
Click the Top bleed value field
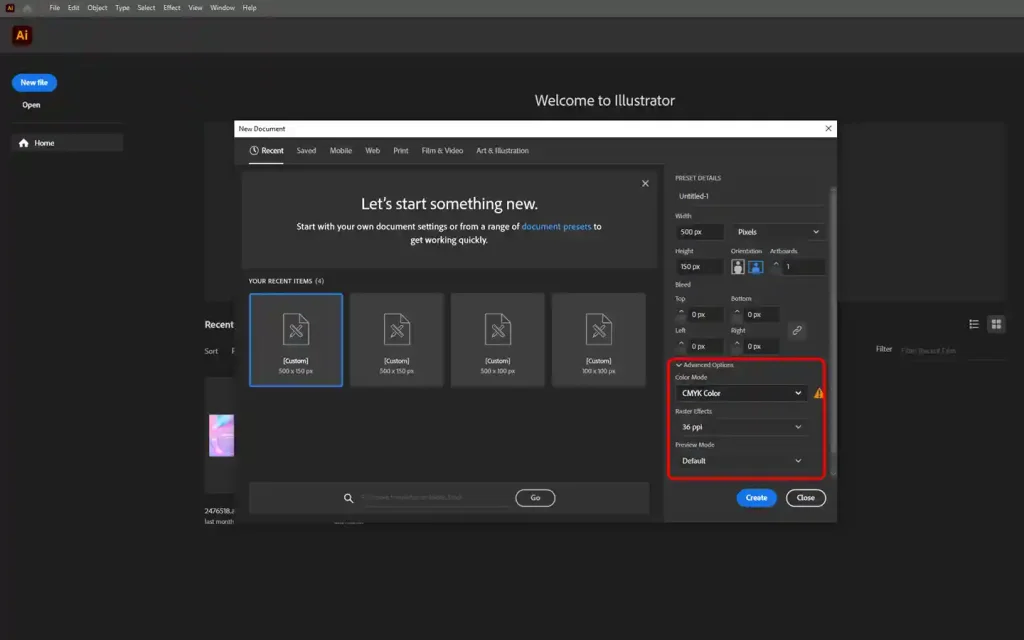click(x=707, y=315)
